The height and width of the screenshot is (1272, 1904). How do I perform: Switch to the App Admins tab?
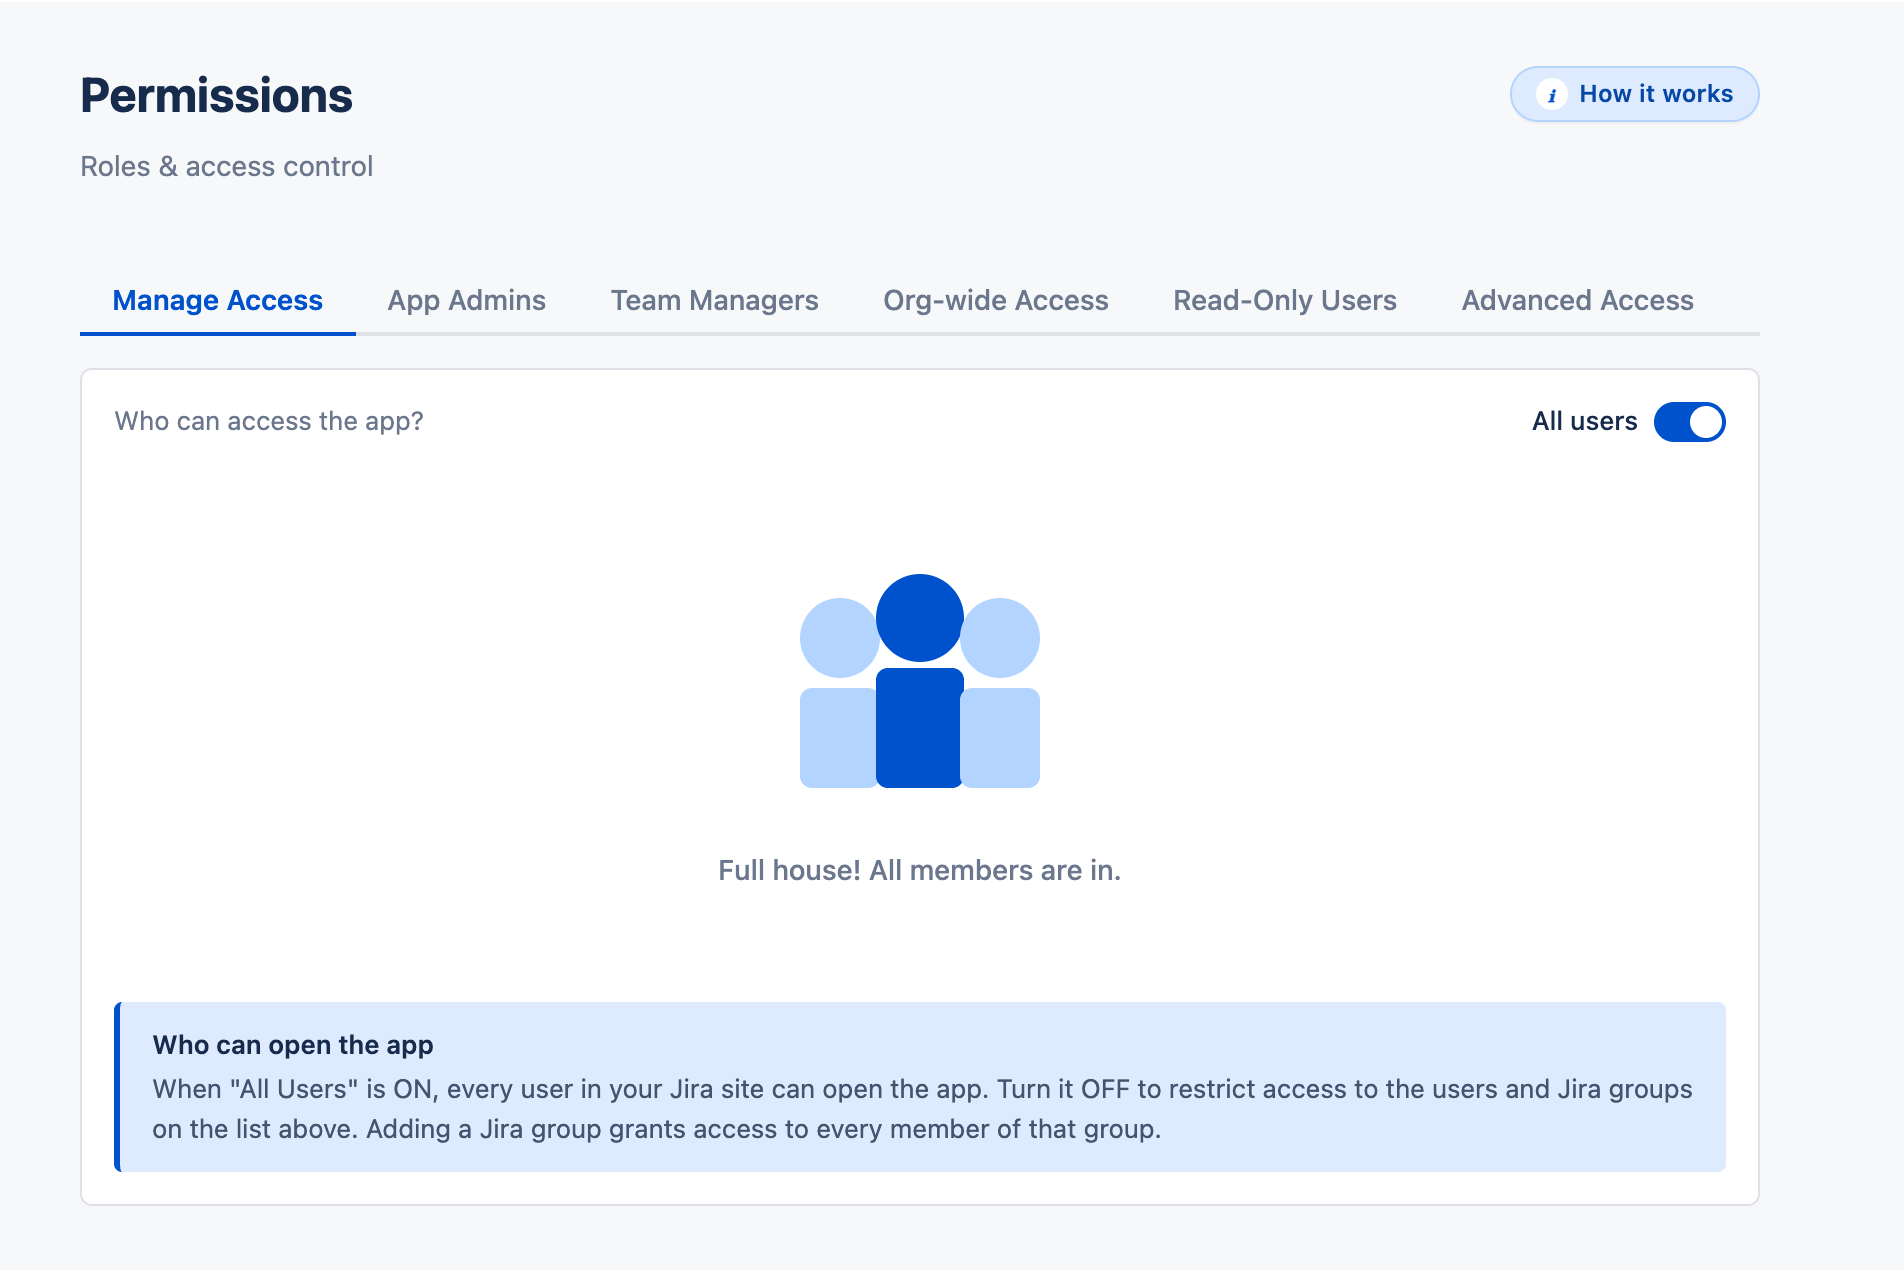tap(467, 301)
